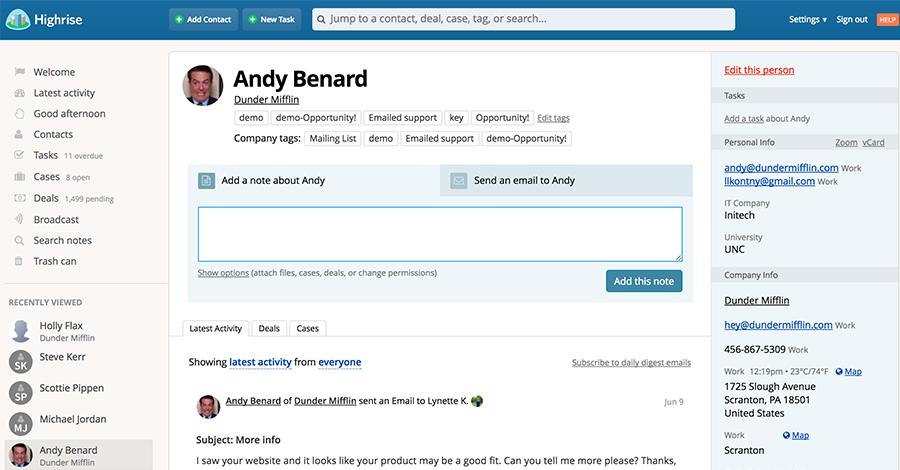Screen dimensions: 900x470
Task: Click the Emailed support person tag
Action: tap(402, 118)
